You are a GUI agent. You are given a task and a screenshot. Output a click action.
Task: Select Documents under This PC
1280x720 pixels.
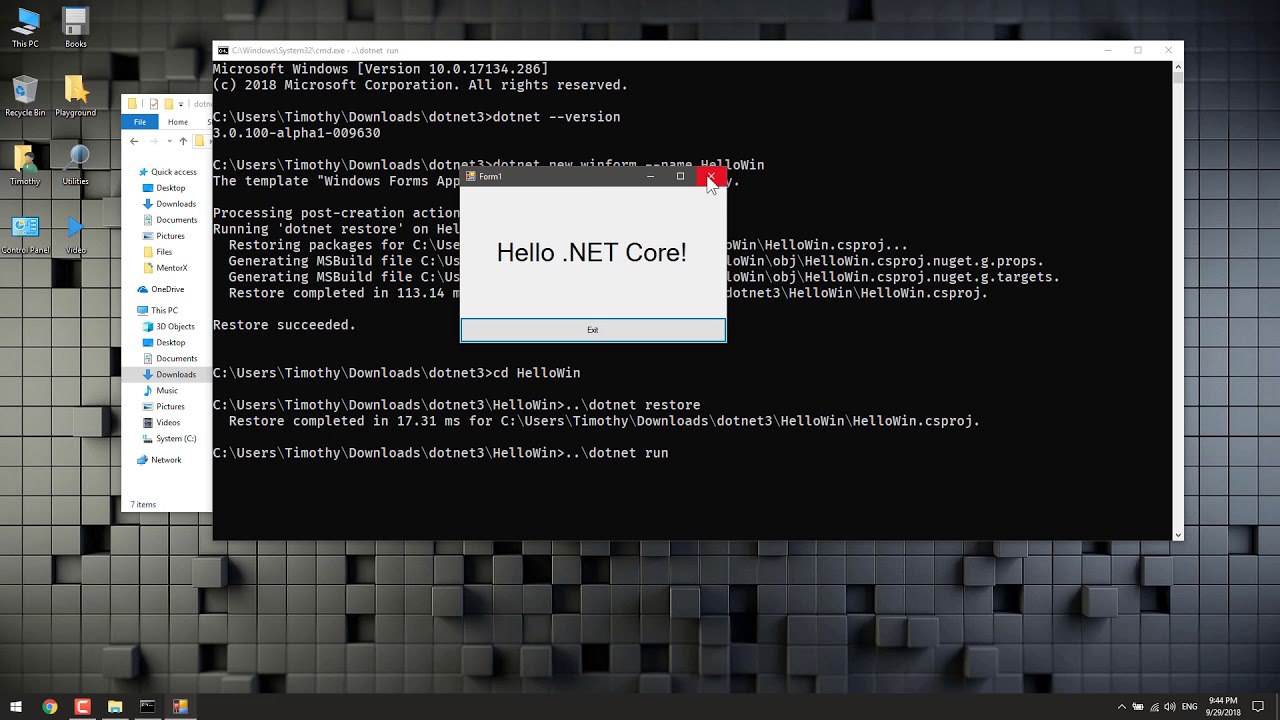coord(170,358)
